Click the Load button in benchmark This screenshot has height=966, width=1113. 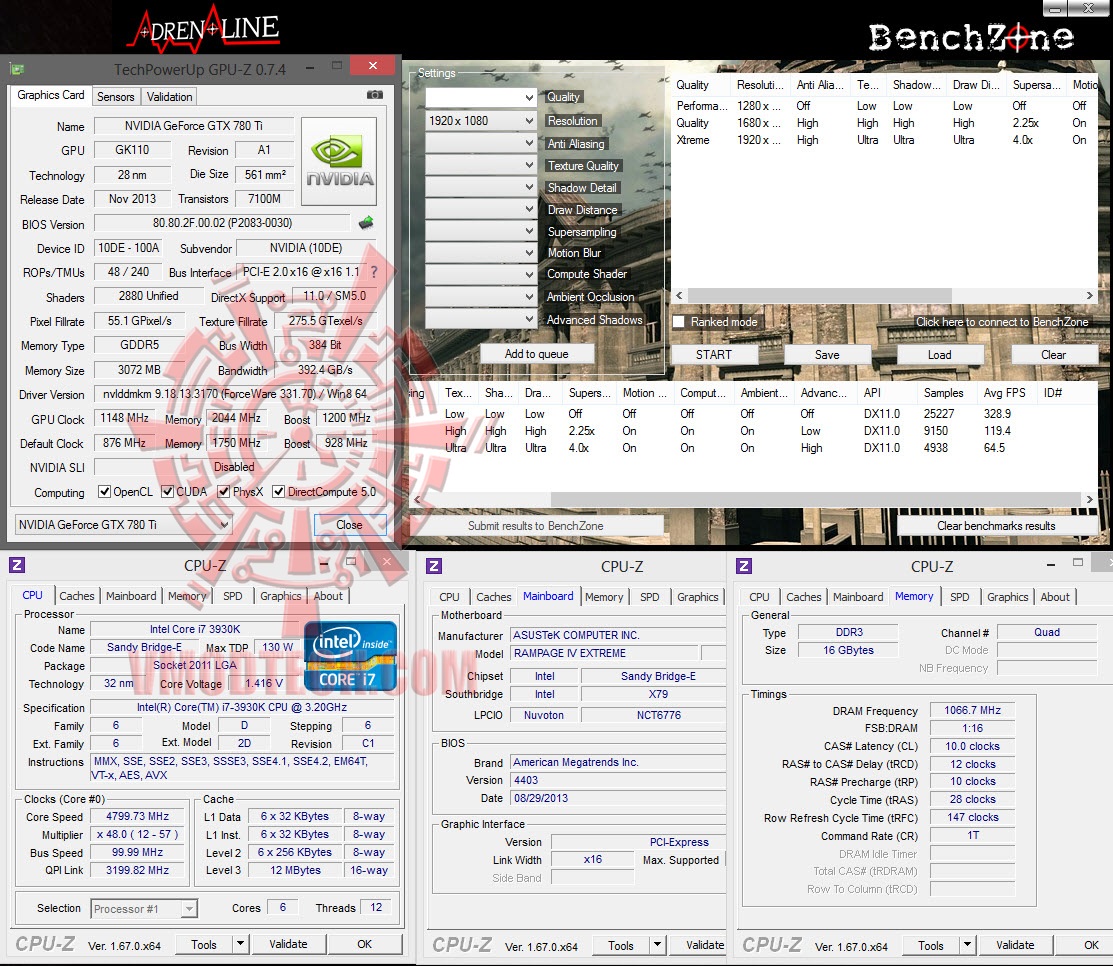point(939,354)
